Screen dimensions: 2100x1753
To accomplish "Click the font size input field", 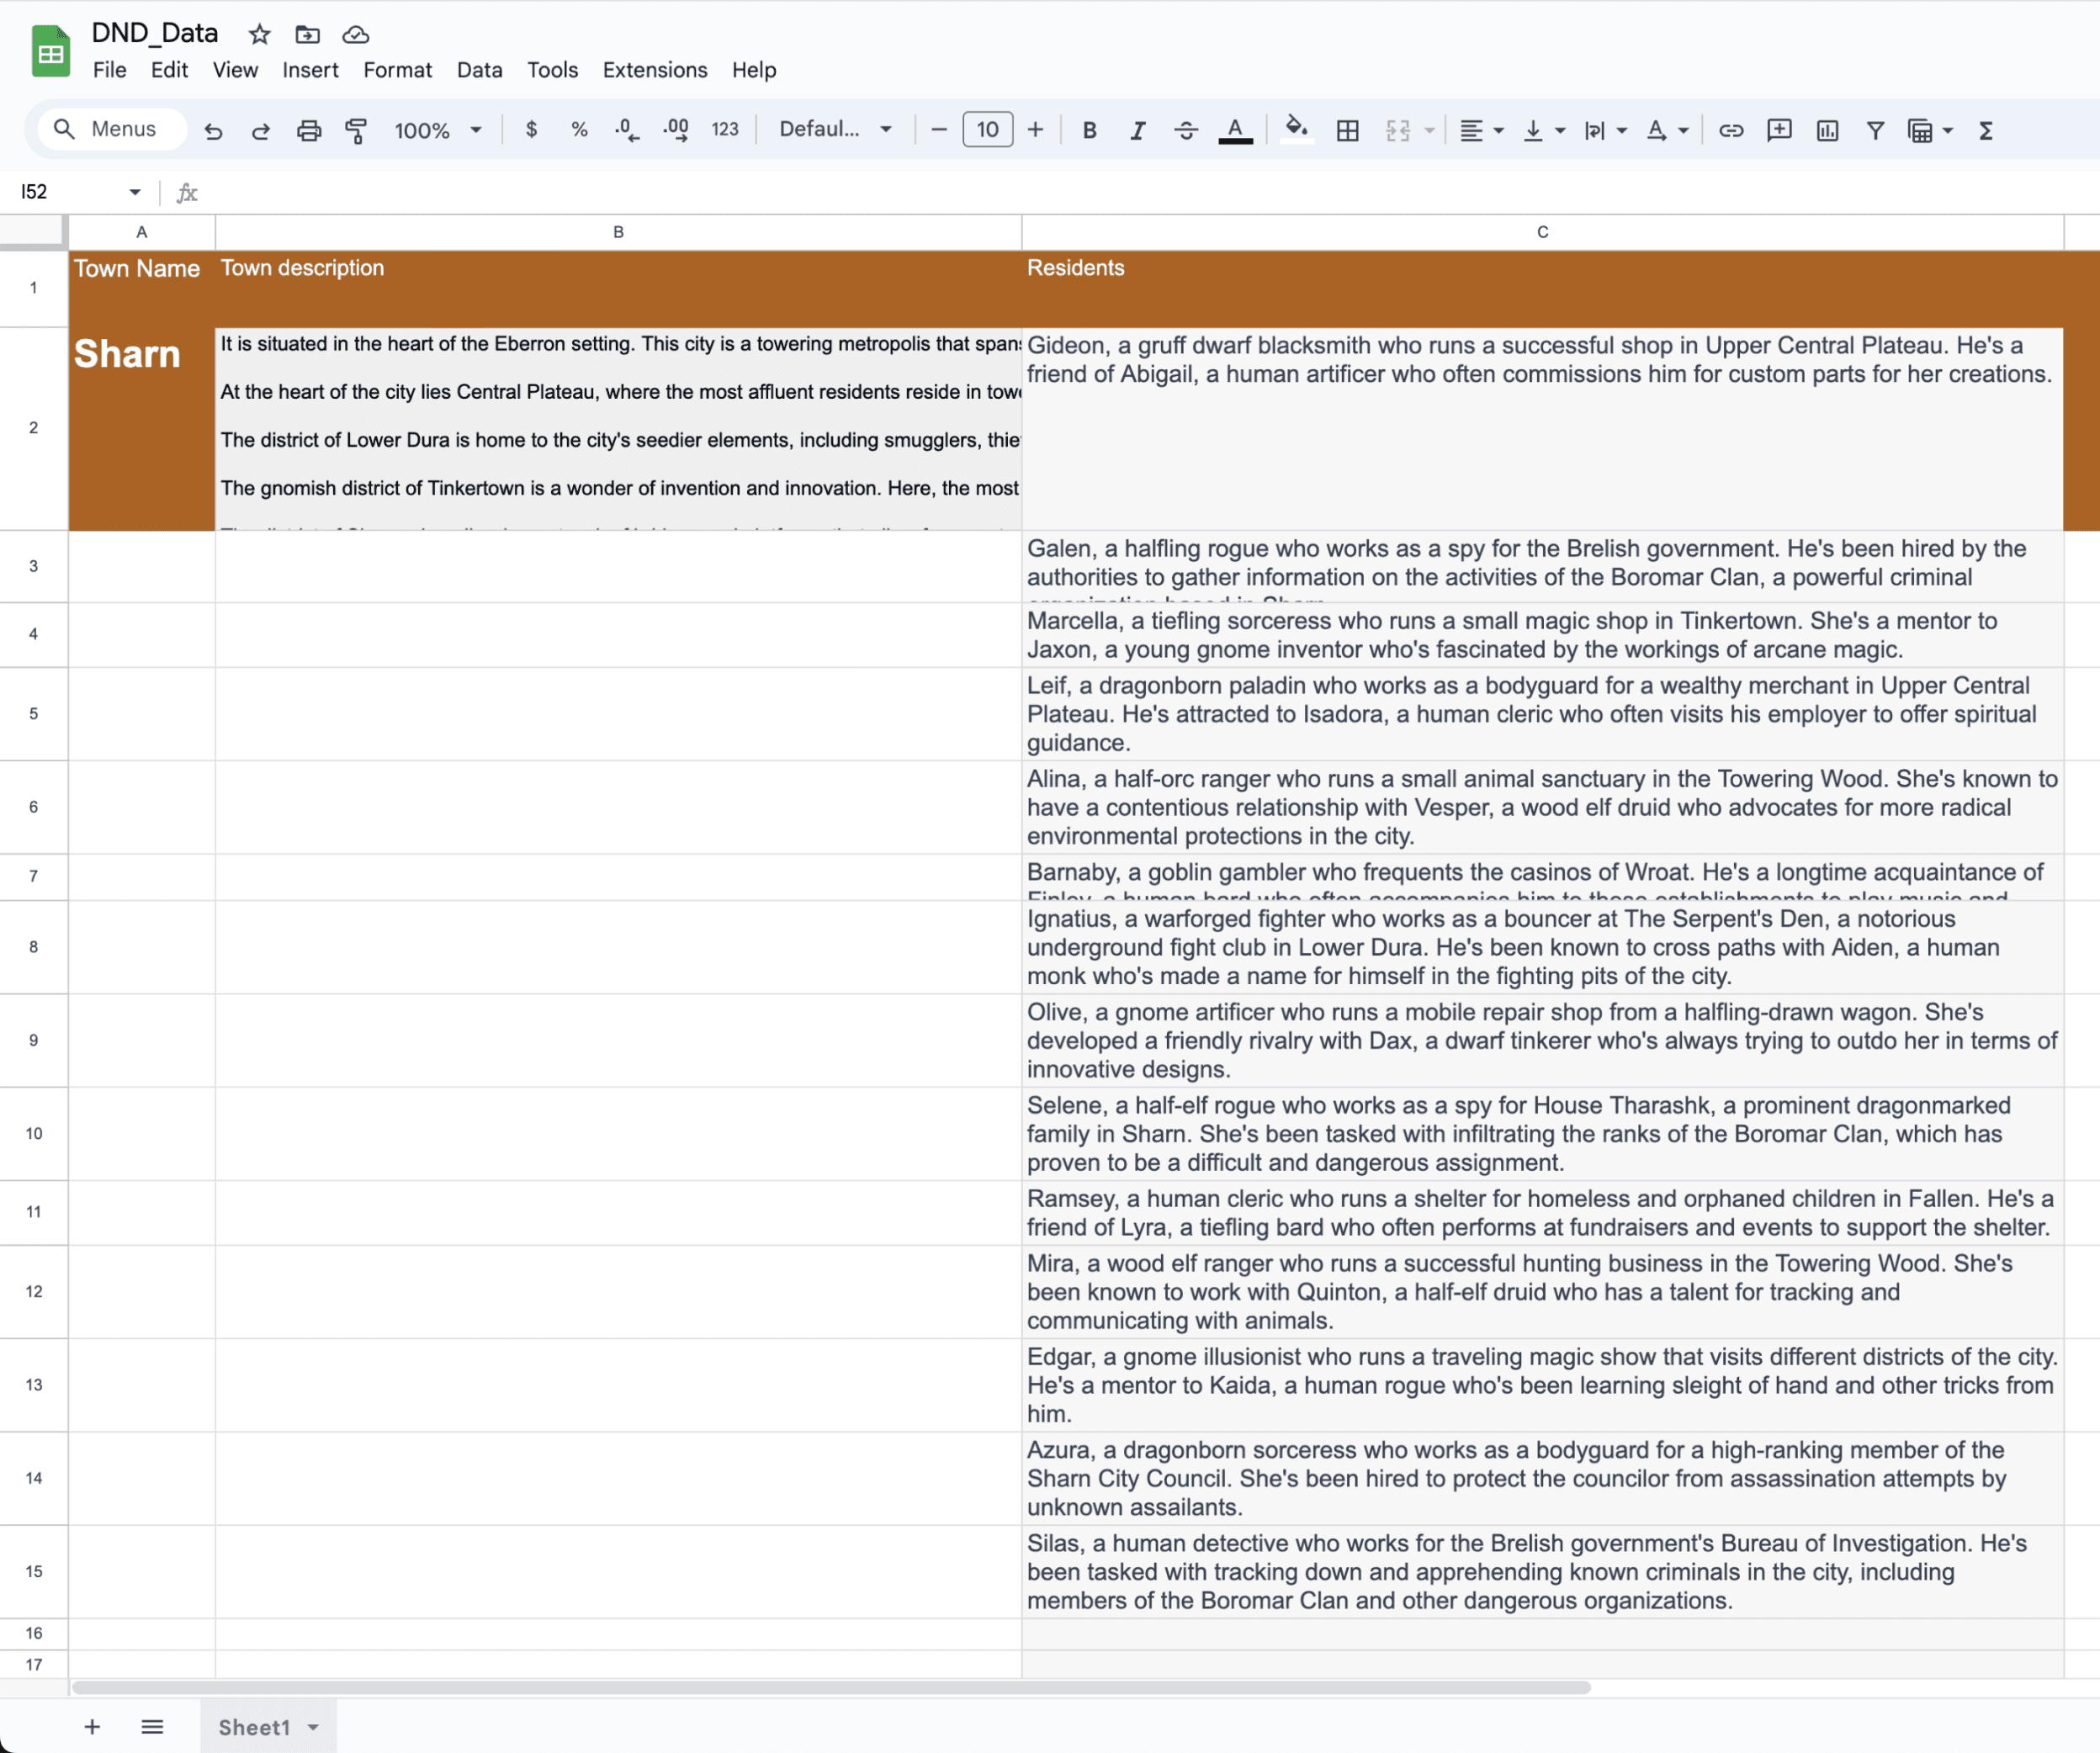I will click(x=987, y=130).
